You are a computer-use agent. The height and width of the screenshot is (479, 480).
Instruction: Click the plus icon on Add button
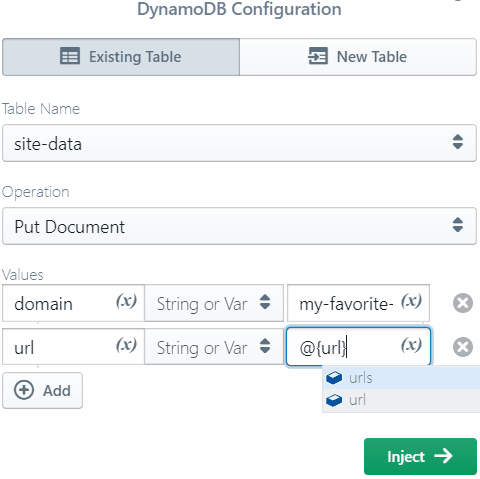[x=24, y=390]
